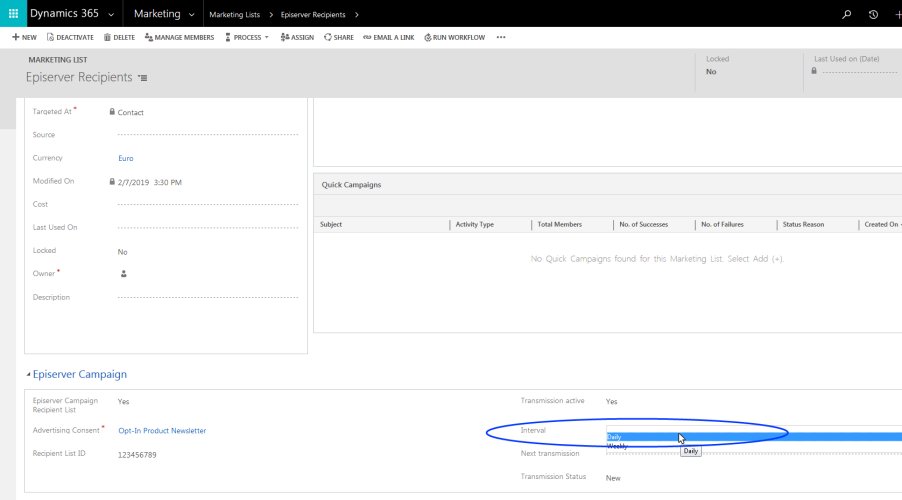
Task: Open Opt-In Product Newsletter link
Action: pyautogui.click(x=162, y=431)
